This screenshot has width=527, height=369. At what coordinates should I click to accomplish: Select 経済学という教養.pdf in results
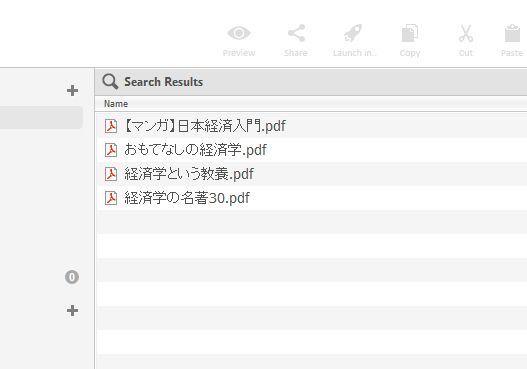pos(189,174)
